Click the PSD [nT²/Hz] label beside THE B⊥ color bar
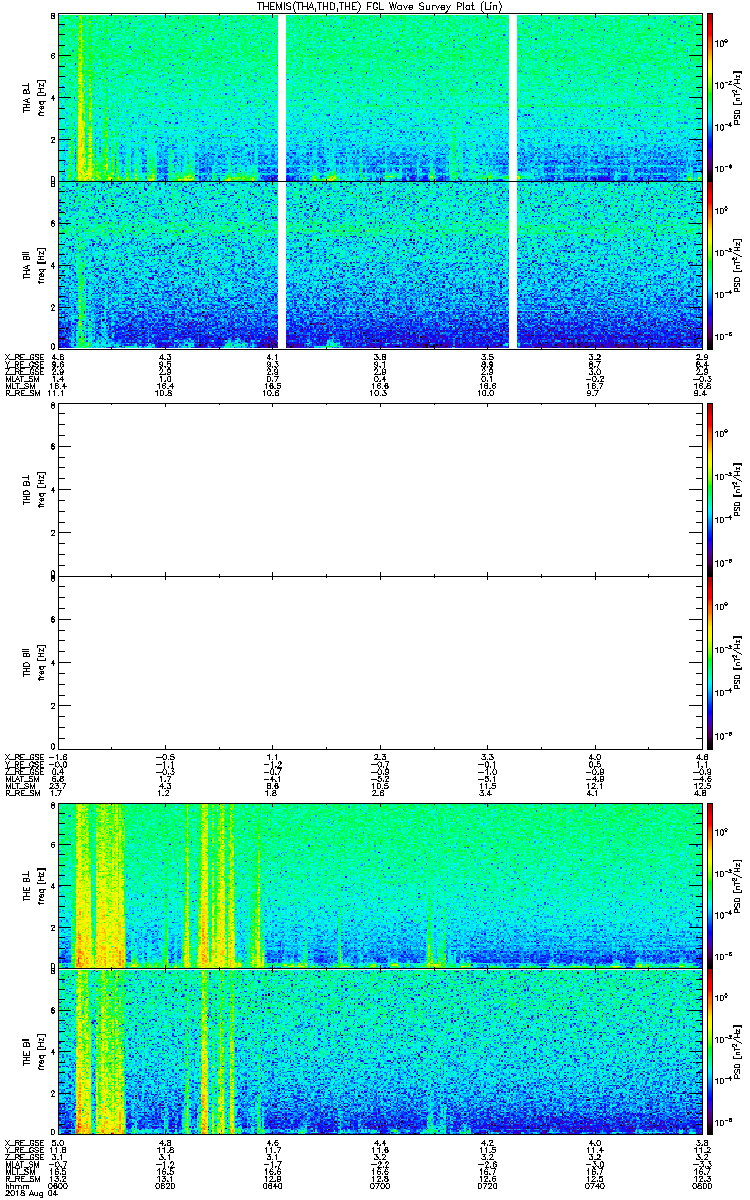Screen dimensions: 750x1200 coord(736,885)
